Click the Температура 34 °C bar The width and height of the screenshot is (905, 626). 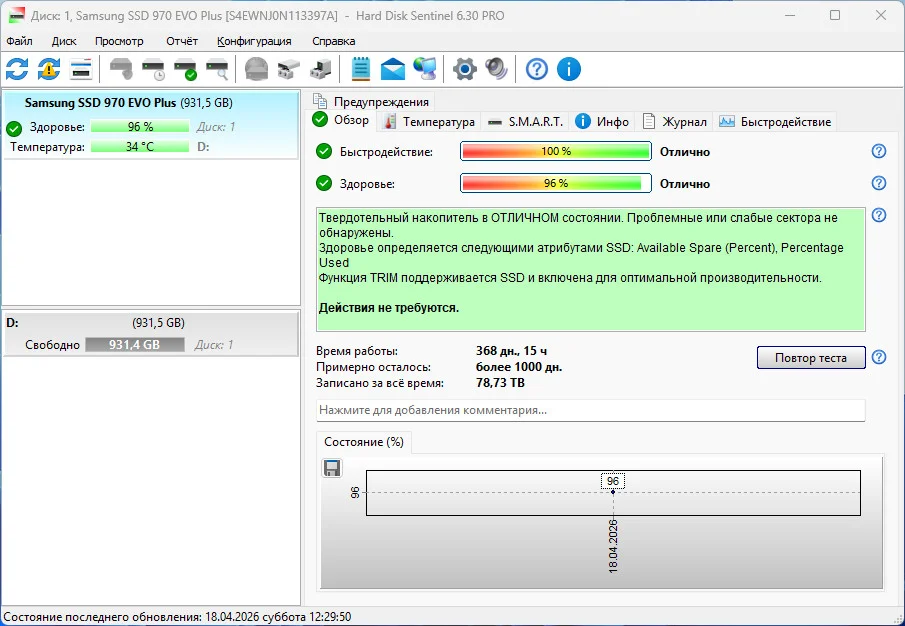point(140,147)
